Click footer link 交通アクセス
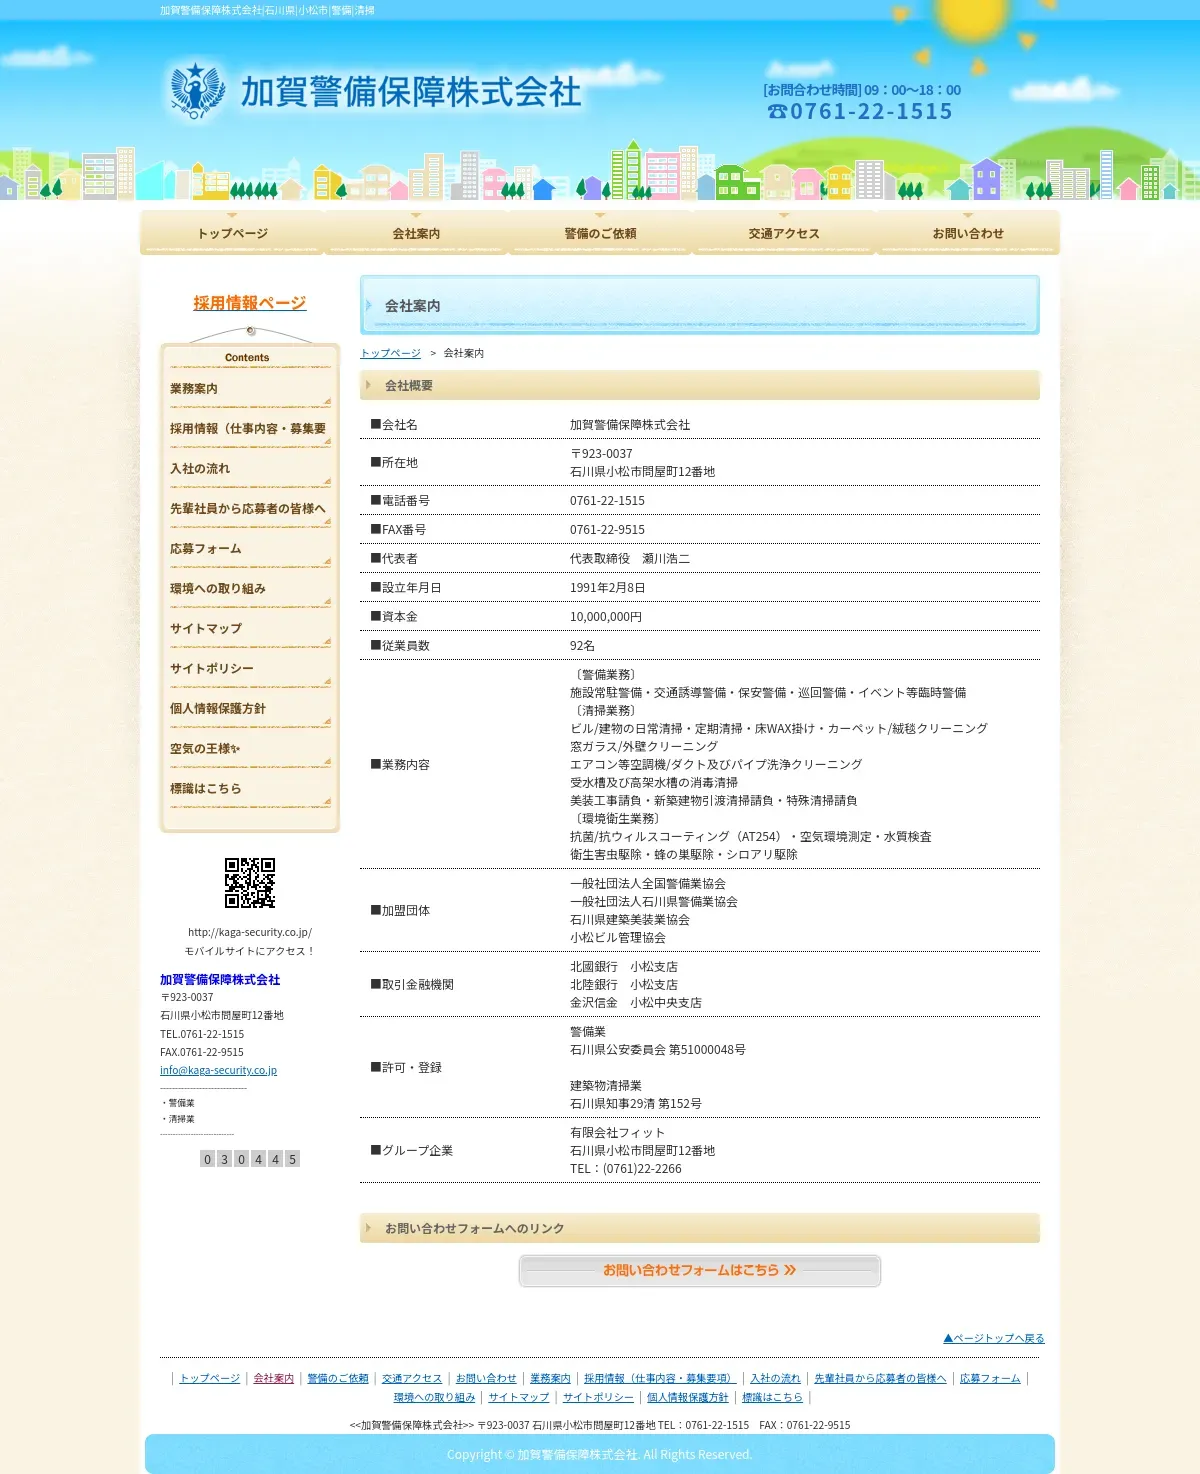The width and height of the screenshot is (1200, 1474). point(412,1378)
